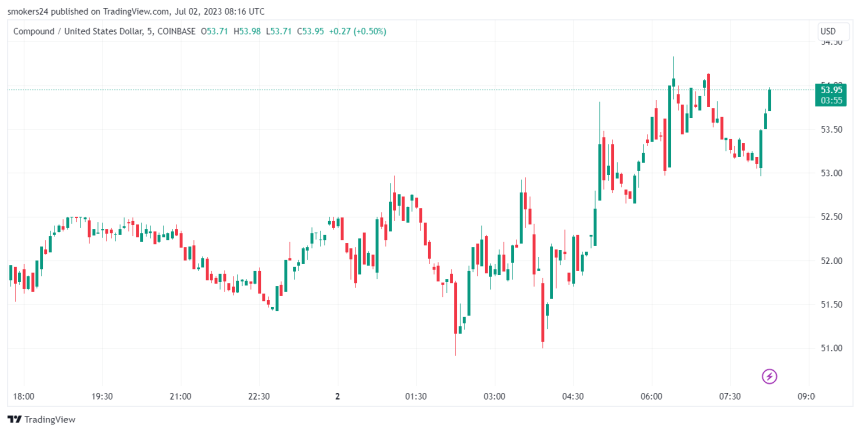Click the 18:00 time axis label
The width and height of the screenshot is (860, 432).
[x=22, y=397]
